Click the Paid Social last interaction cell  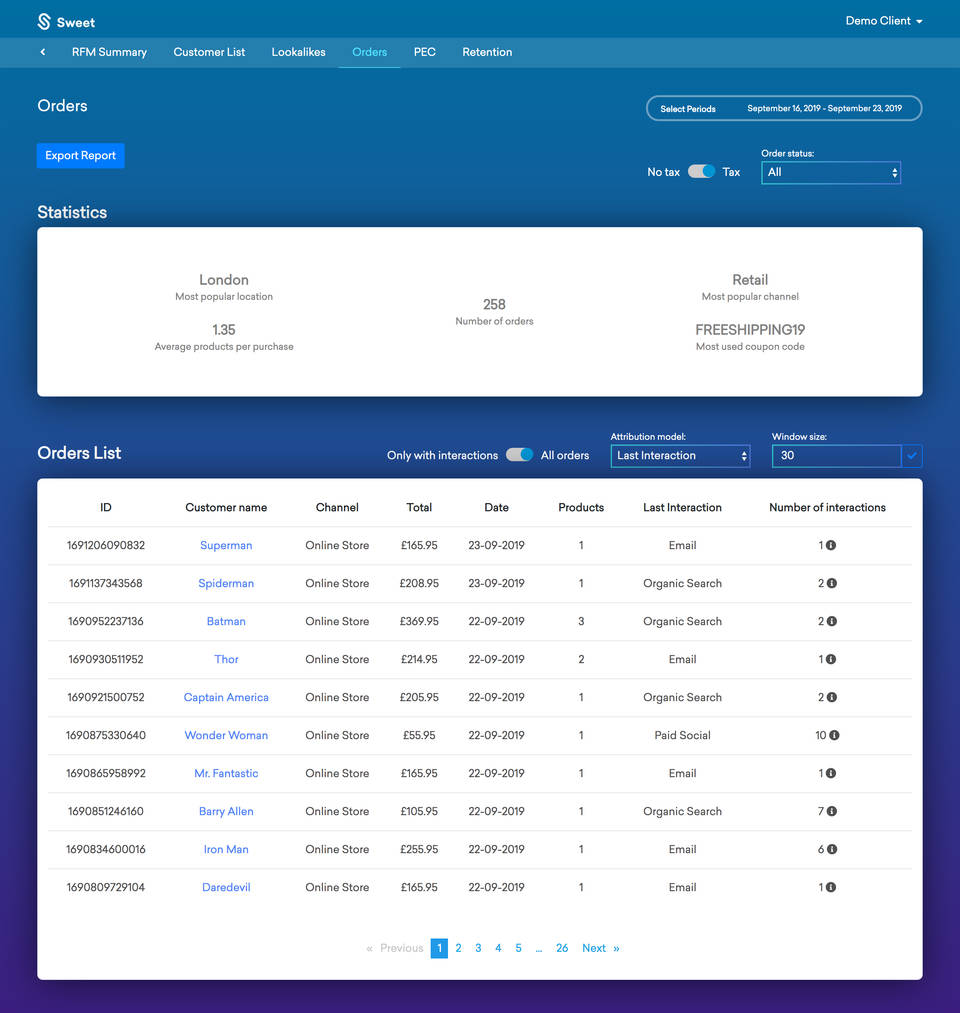(x=682, y=735)
